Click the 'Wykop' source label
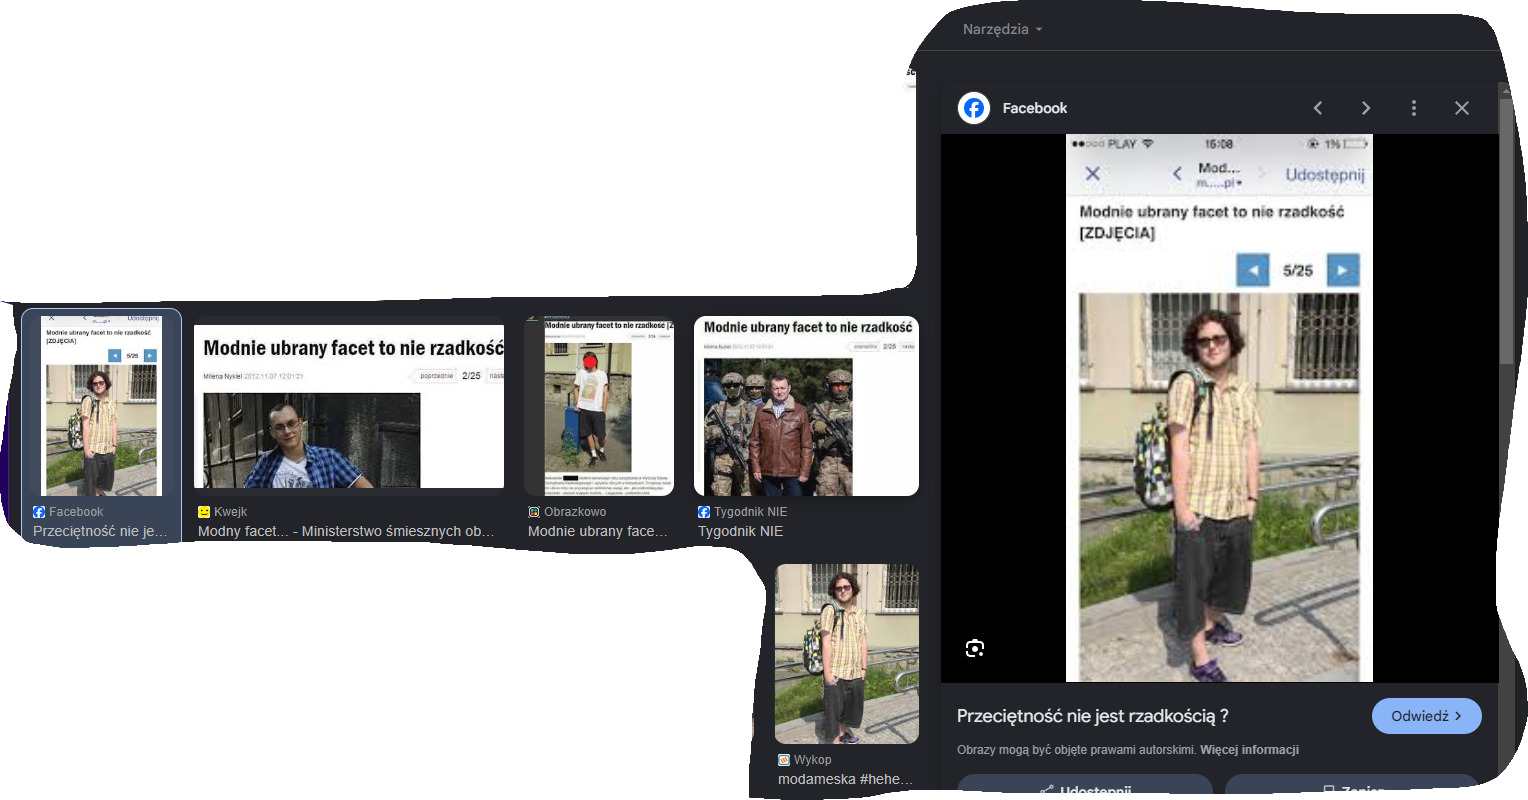This screenshot has width=1528, height=800. tap(812, 760)
